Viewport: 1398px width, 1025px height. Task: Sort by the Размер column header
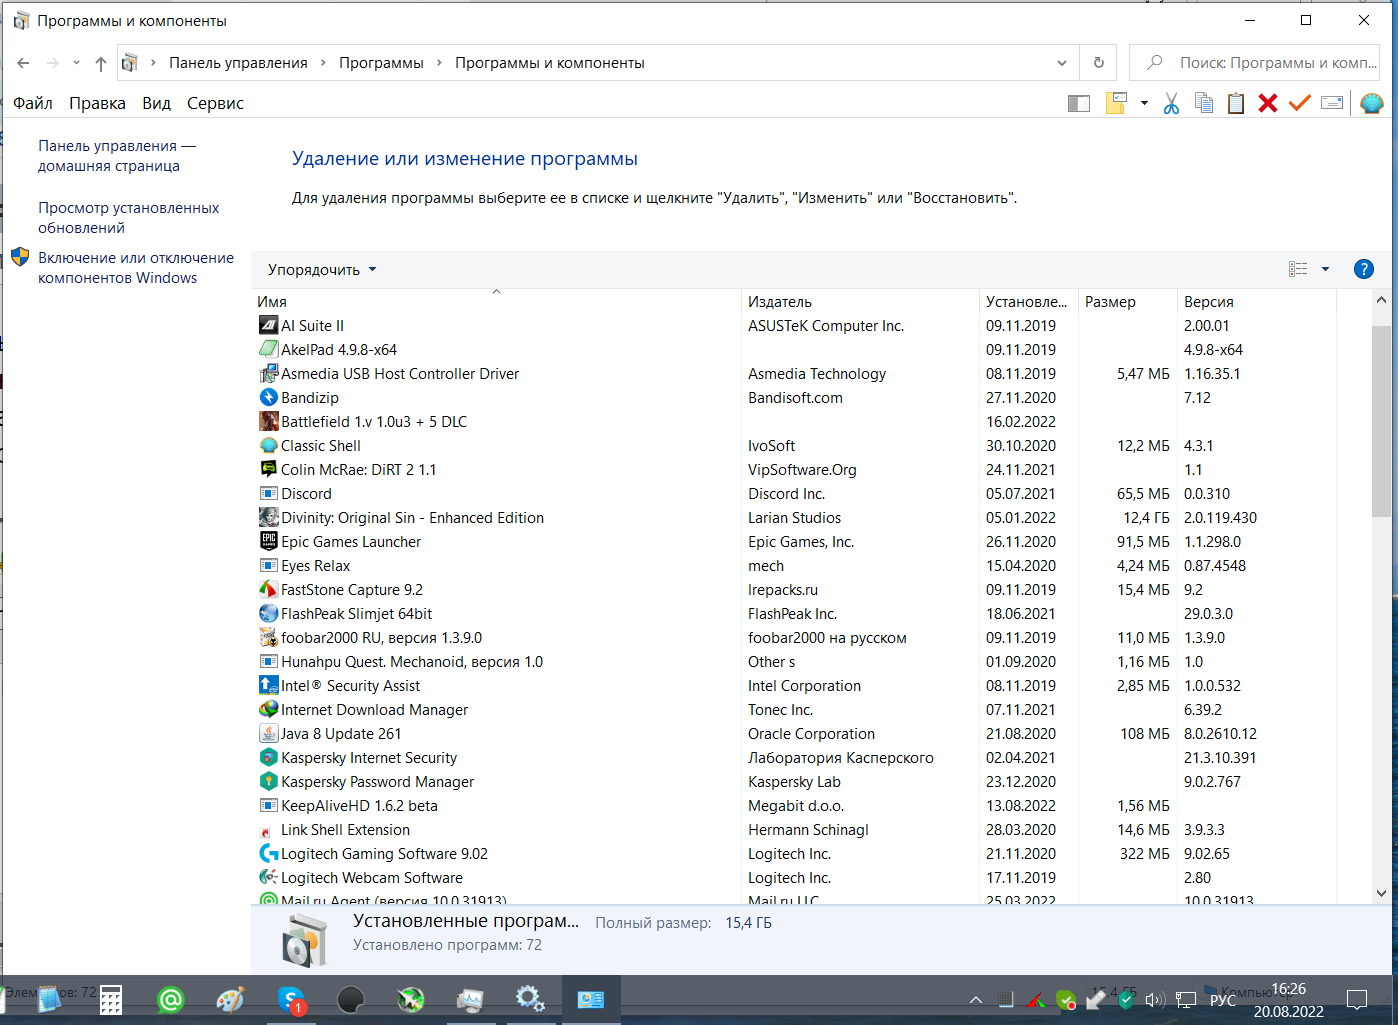point(1128,301)
